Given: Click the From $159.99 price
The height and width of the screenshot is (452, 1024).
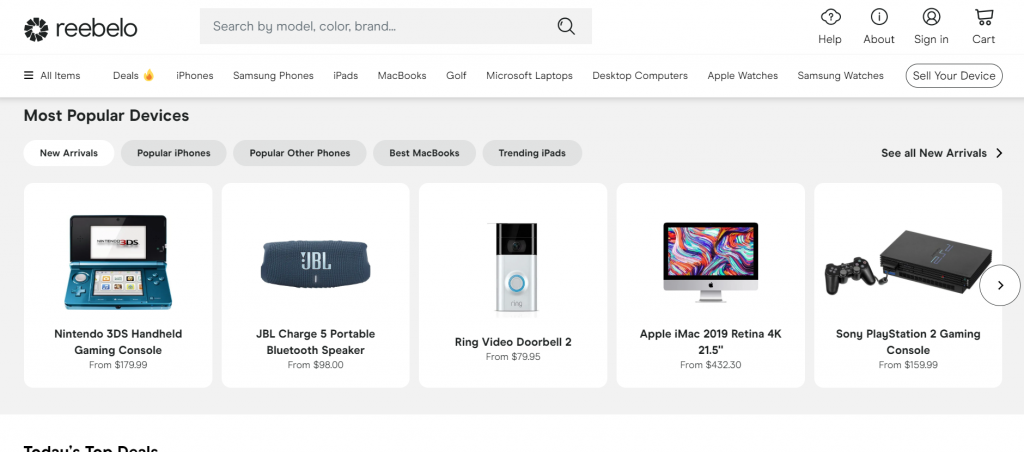Looking at the screenshot, I should 908,365.
